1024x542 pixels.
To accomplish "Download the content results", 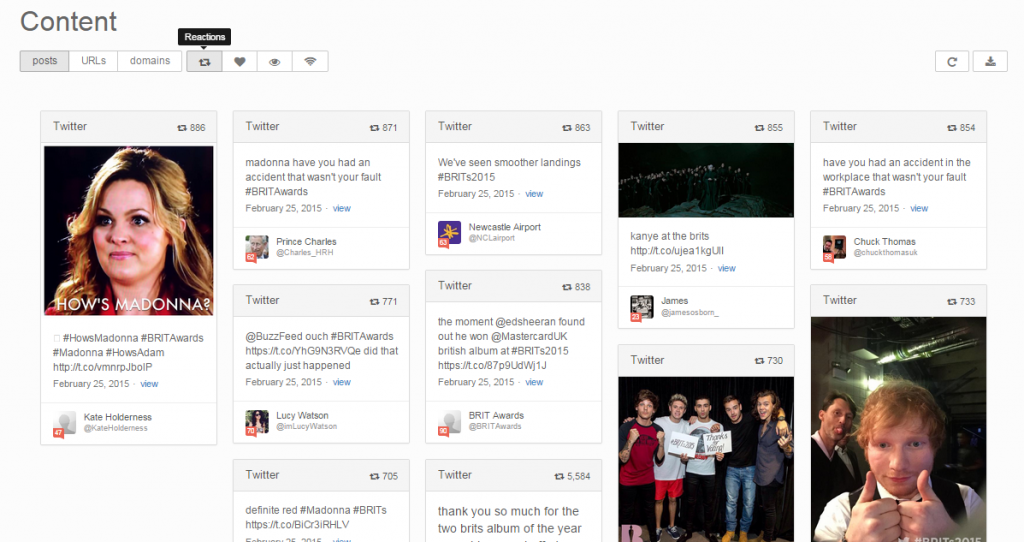I will click(990, 61).
